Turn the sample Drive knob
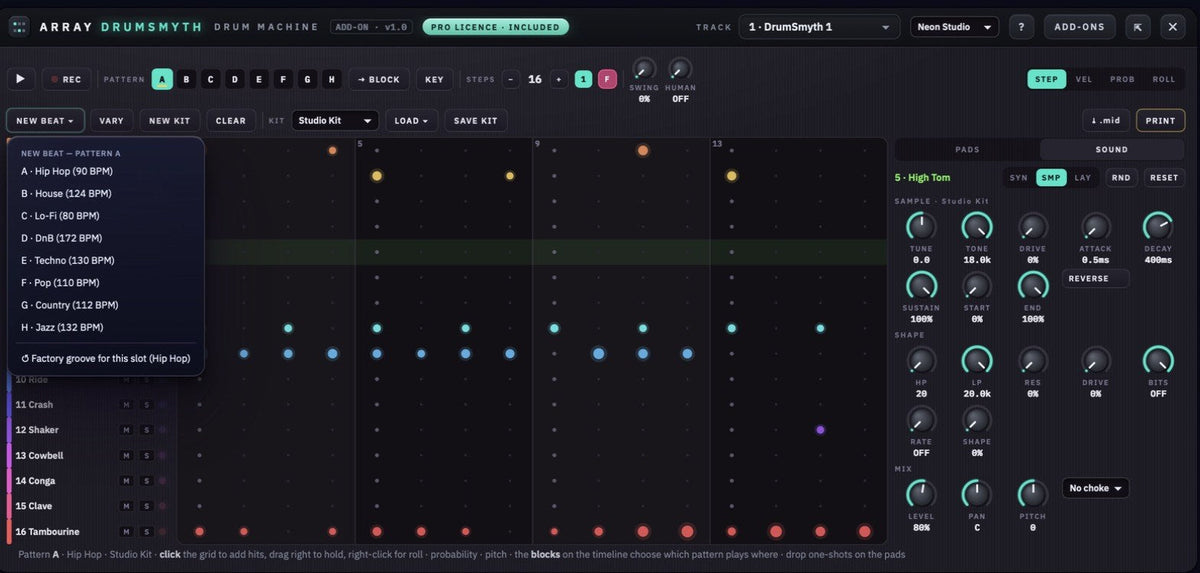Image resolution: width=1200 pixels, height=573 pixels. [x=1033, y=226]
